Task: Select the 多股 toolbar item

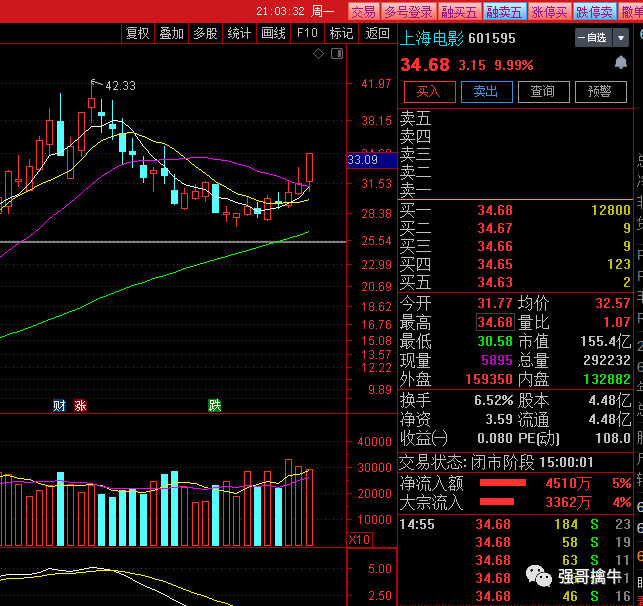Action: coord(205,33)
